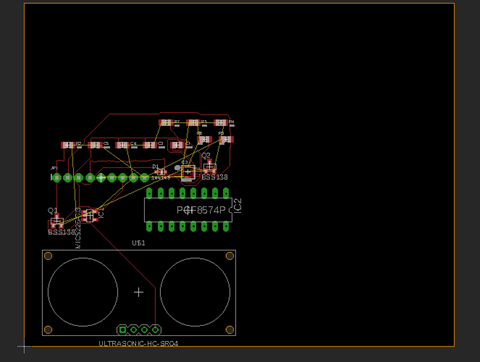Select the last green pad of JP1 header
The width and height of the screenshot is (480, 362).
(x=144, y=178)
